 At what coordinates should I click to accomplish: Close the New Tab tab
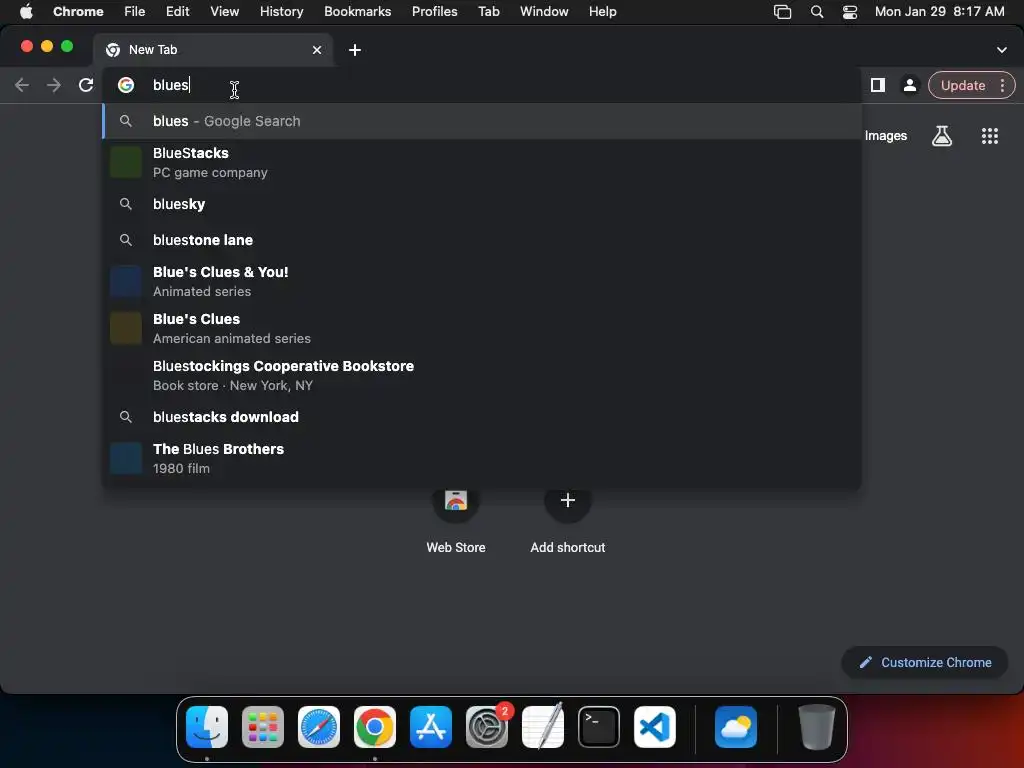[317, 50]
